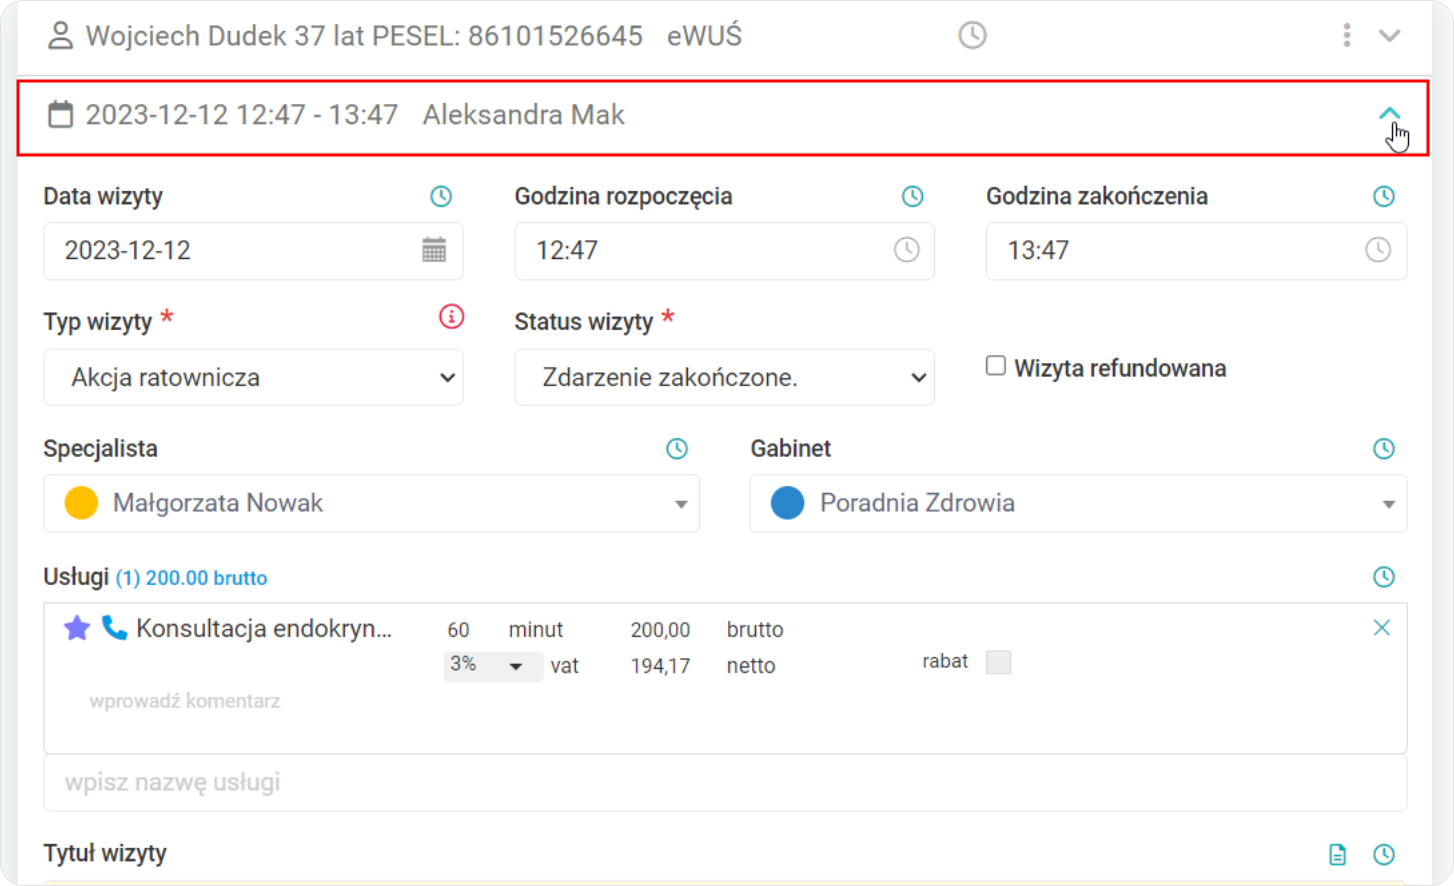Click the Godzina zakończenia 13:47 field
This screenshot has height=886, width=1454.
(1196, 251)
